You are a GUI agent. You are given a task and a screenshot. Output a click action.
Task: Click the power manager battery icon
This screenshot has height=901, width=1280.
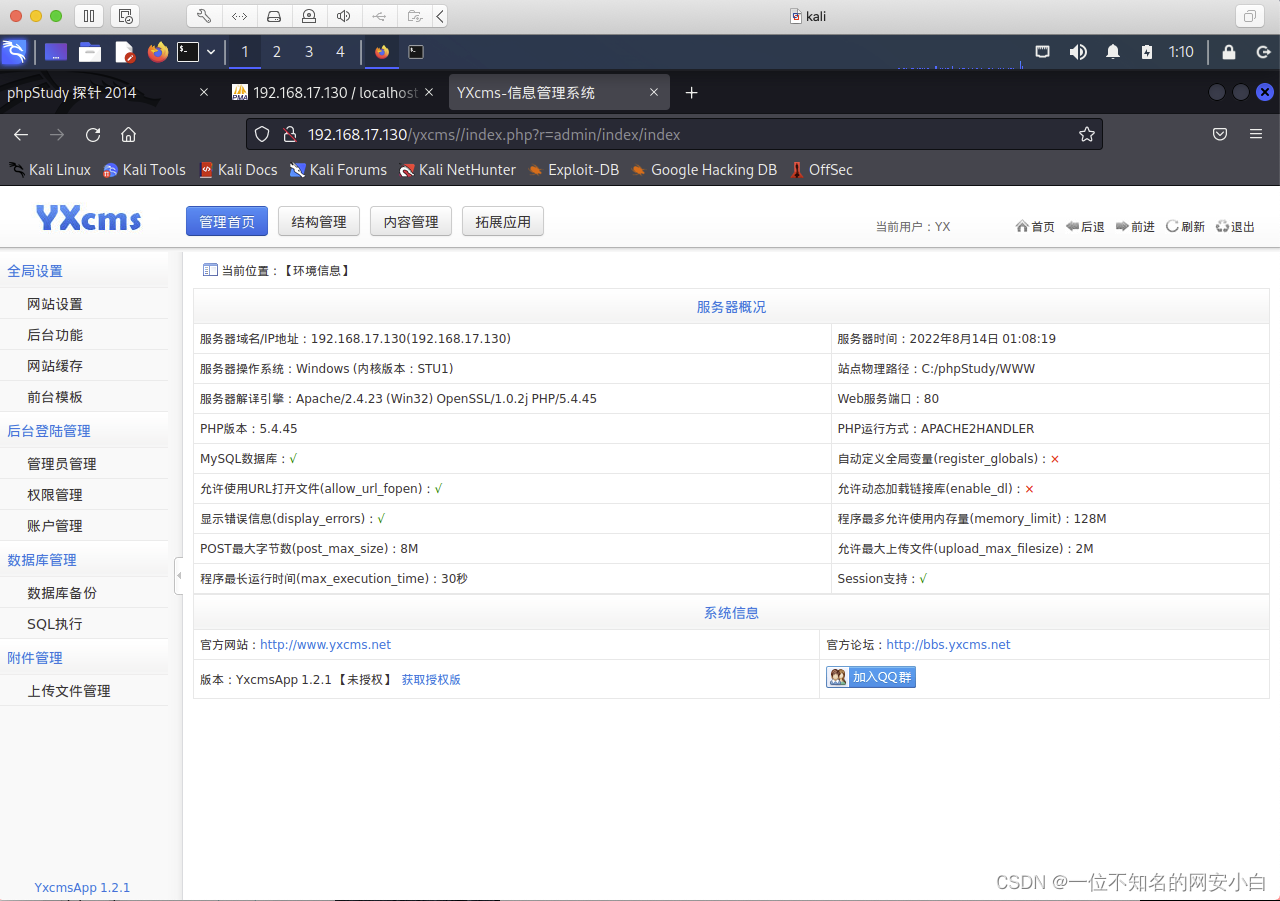click(1147, 52)
